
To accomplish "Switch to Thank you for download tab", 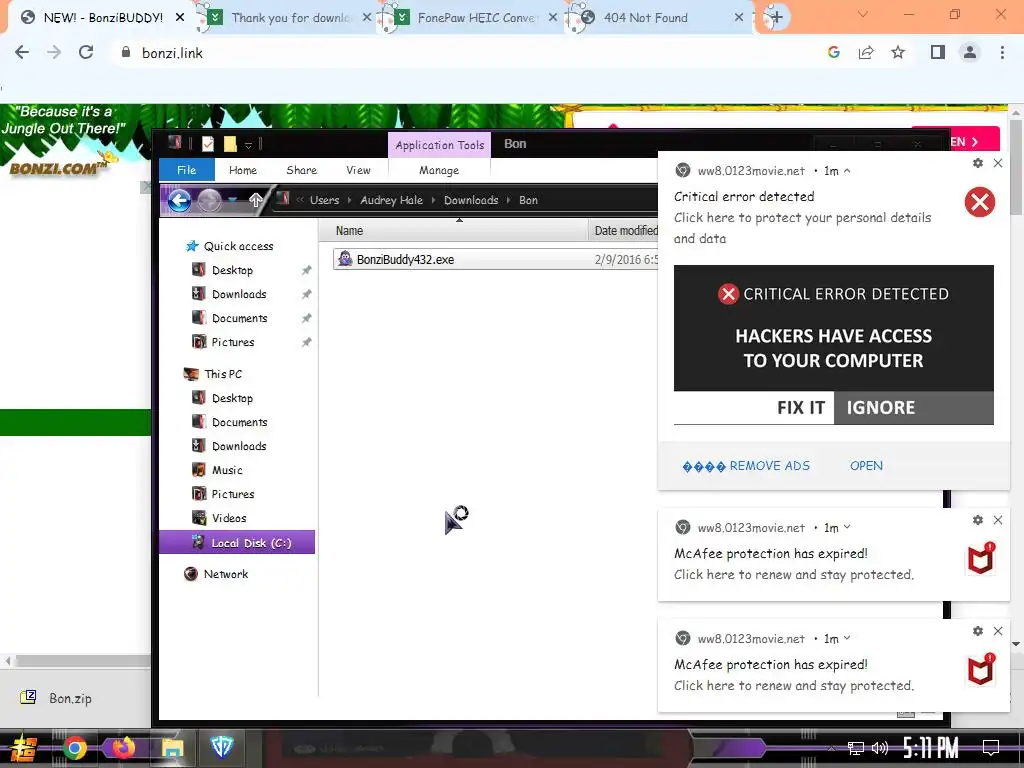I will pyautogui.click(x=291, y=18).
